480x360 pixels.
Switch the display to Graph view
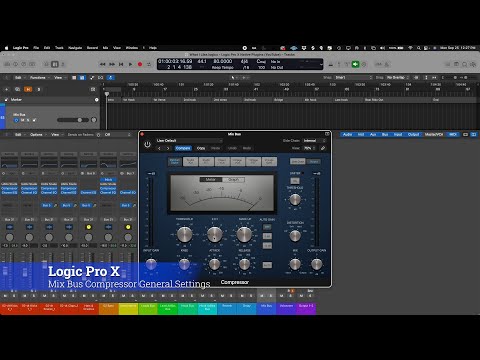pos(233,180)
